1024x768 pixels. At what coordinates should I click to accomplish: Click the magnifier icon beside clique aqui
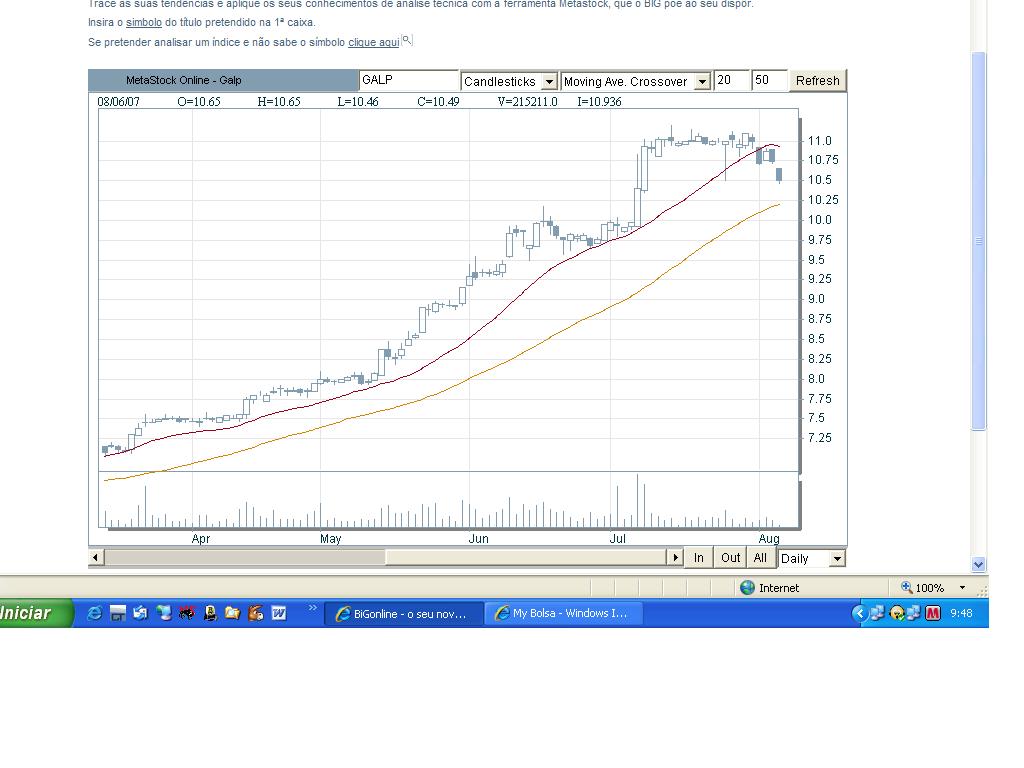pyautogui.click(x=407, y=40)
